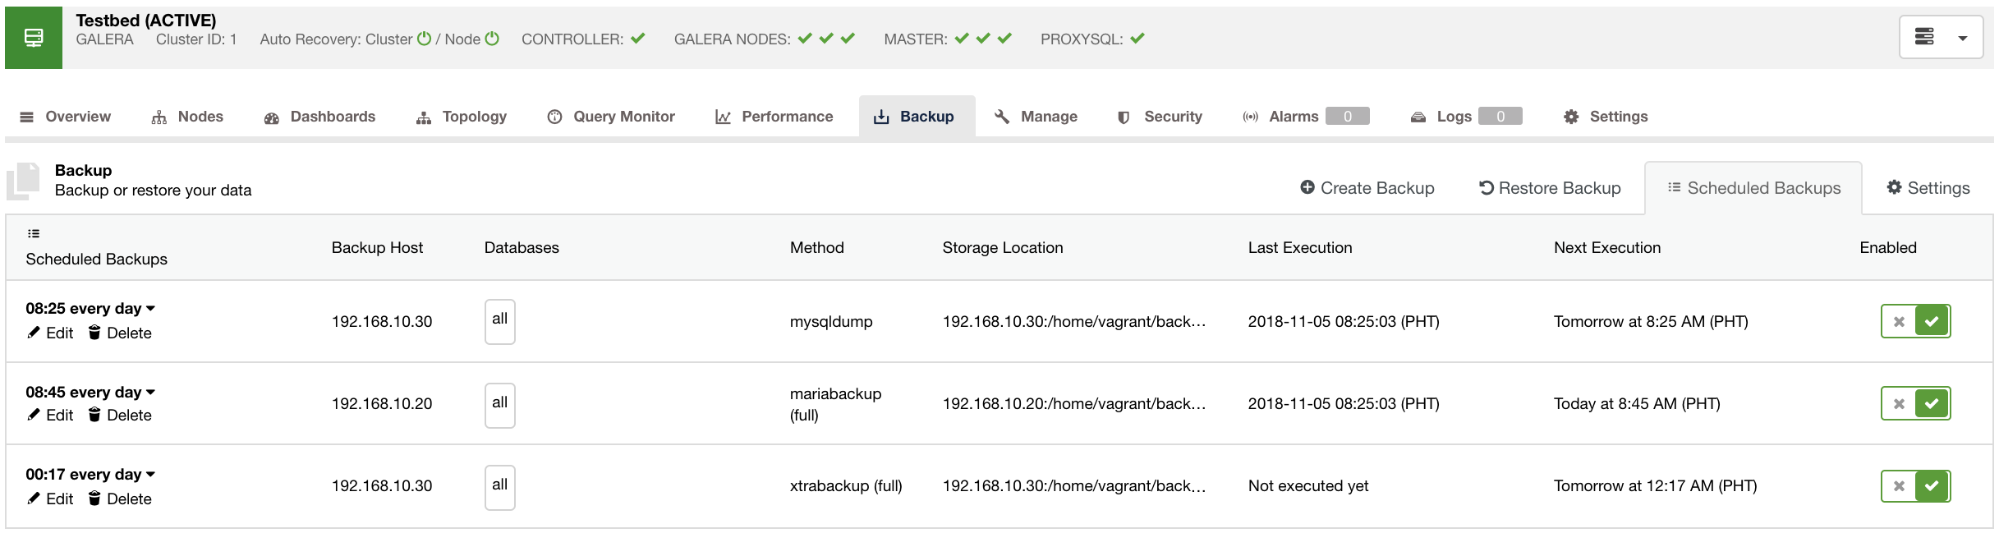The height and width of the screenshot is (538, 1999).
Task: Expand the 00:17 every day caret
Action: pyautogui.click(x=151, y=474)
